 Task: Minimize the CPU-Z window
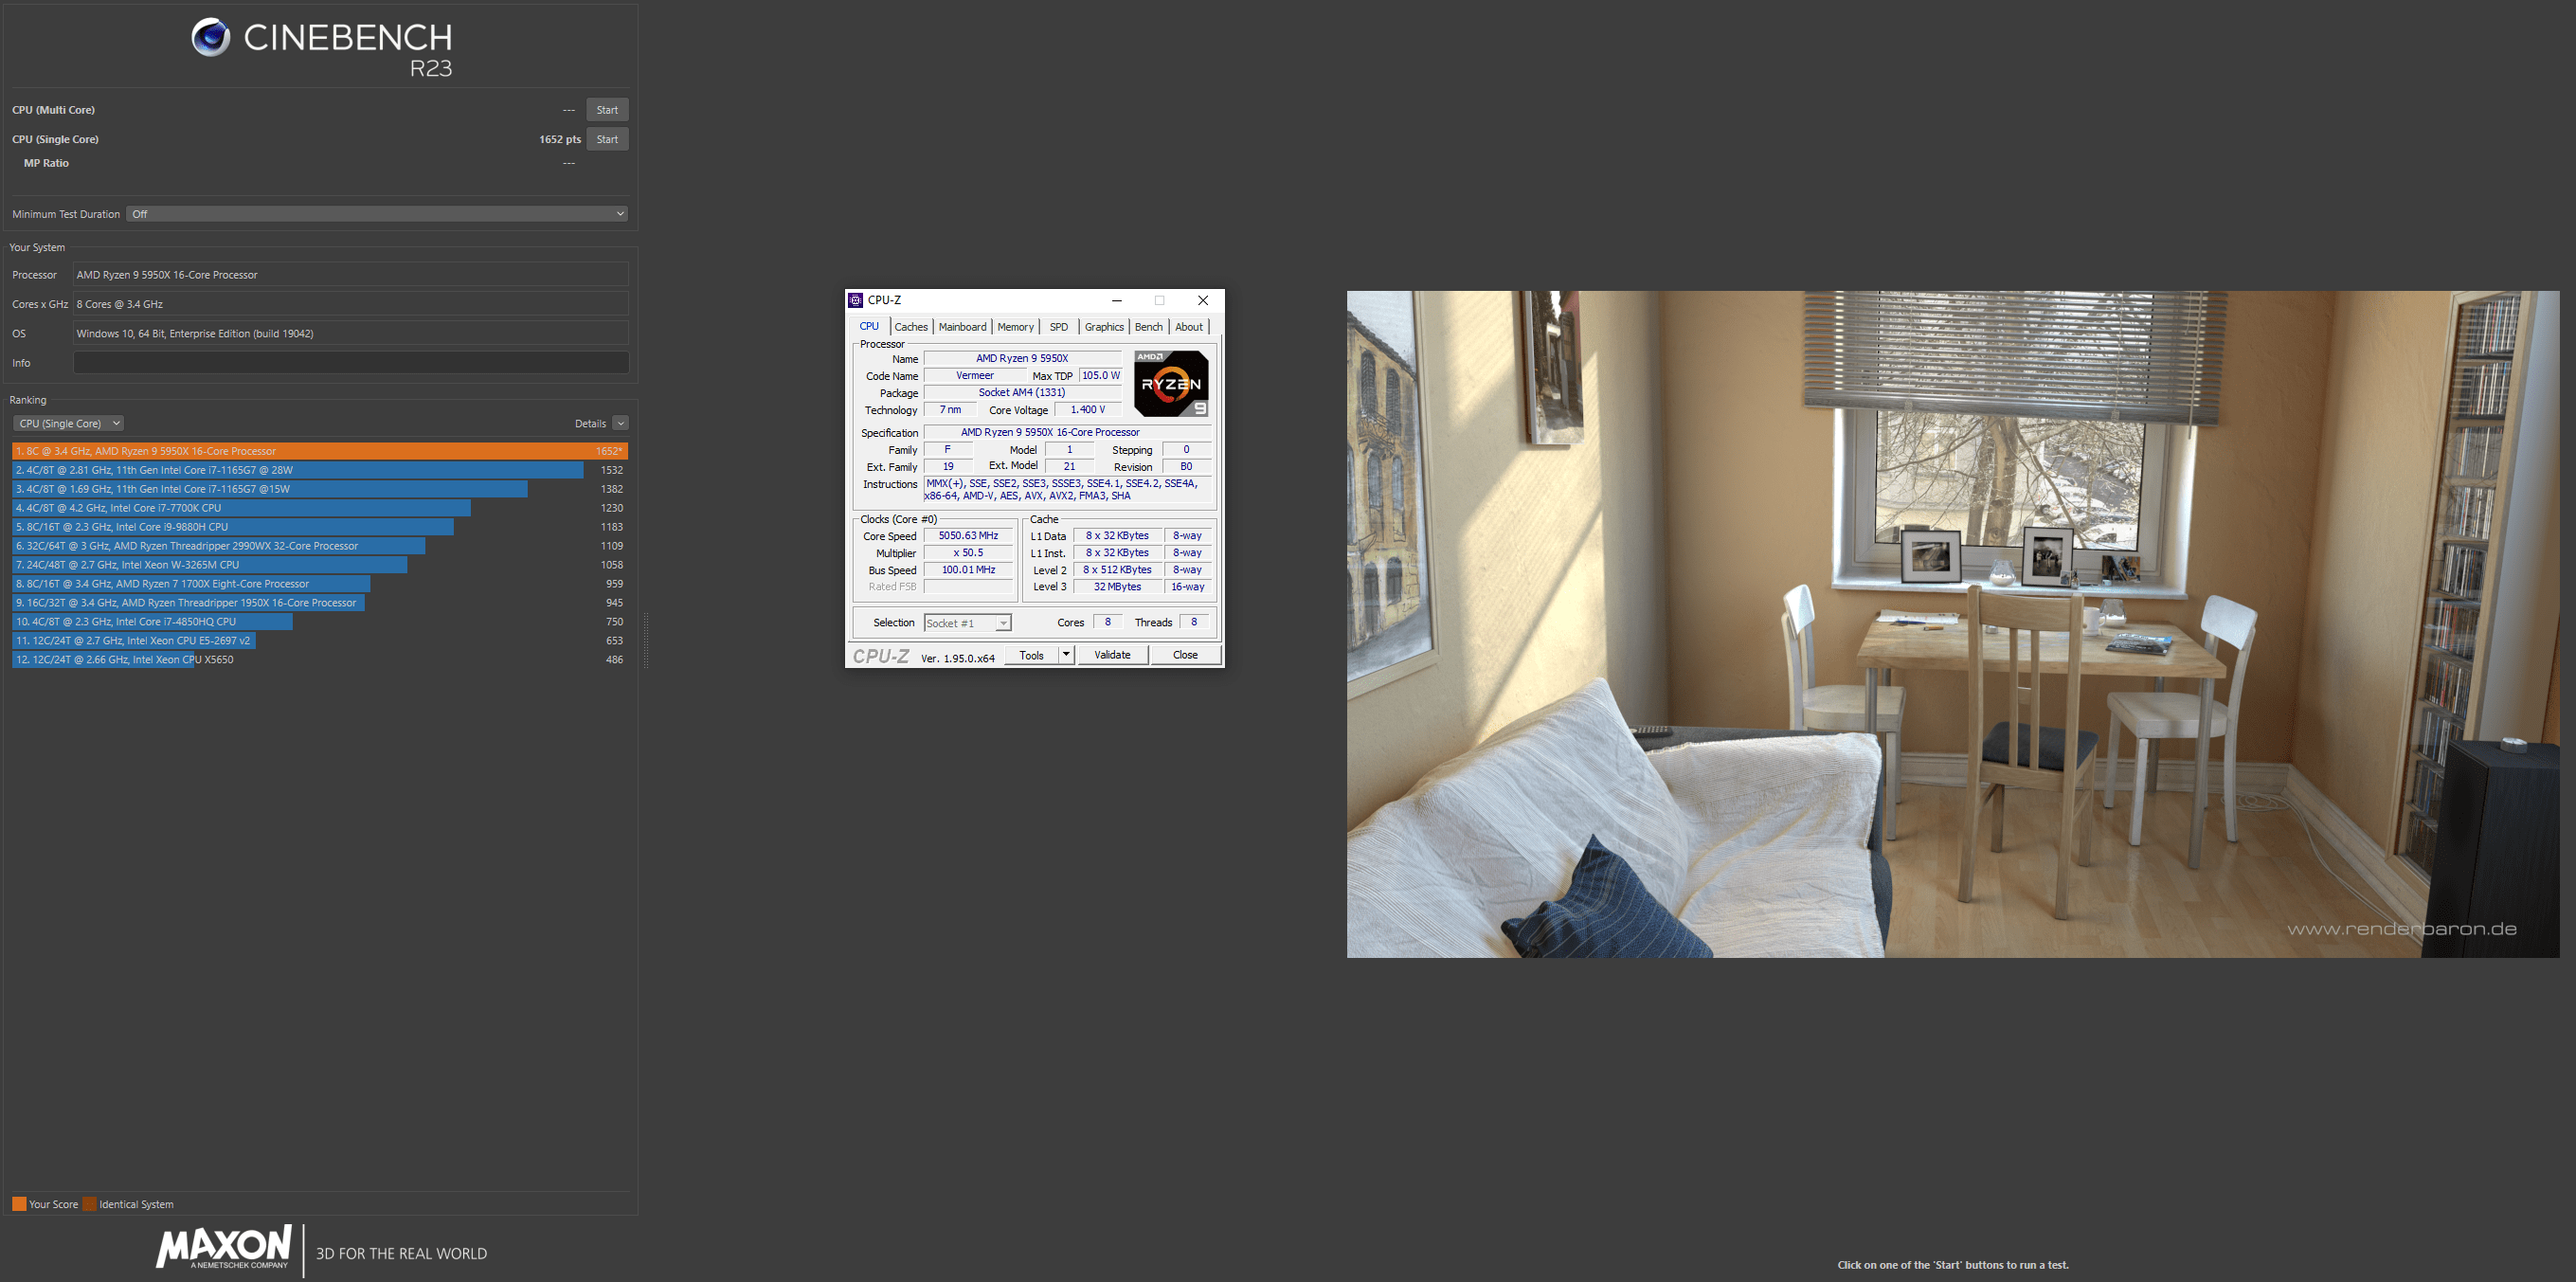[x=1117, y=300]
